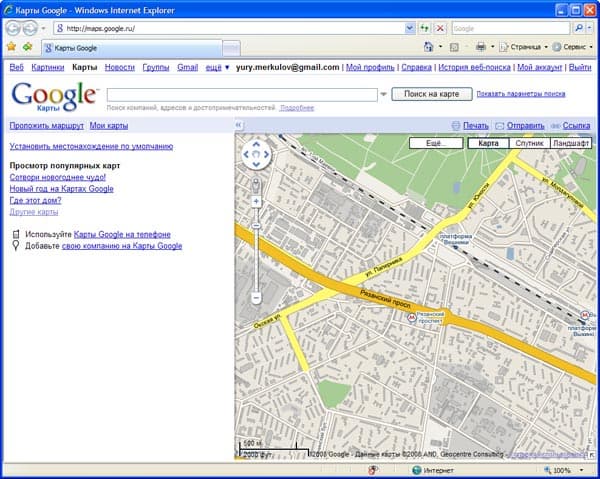Expand the ещё services menu
This screenshot has width=600, height=479.
[x=217, y=67]
